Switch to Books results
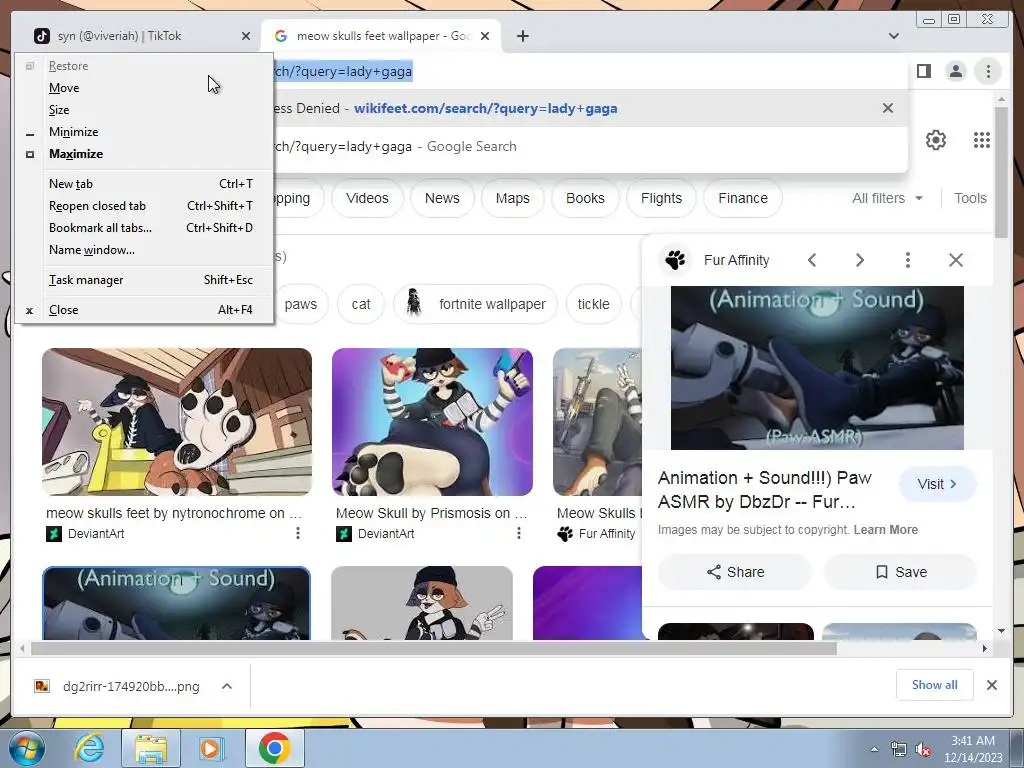Screen dimensions: 1024x768 coord(585,198)
